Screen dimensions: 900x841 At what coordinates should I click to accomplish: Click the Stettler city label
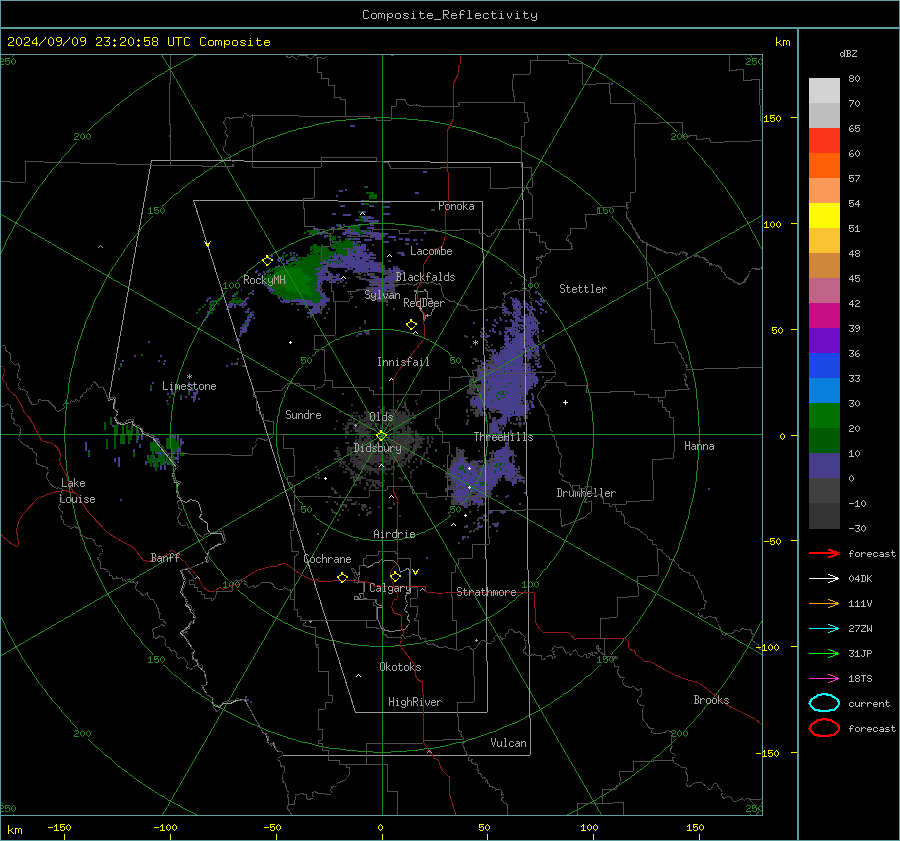(x=583, y=289)
